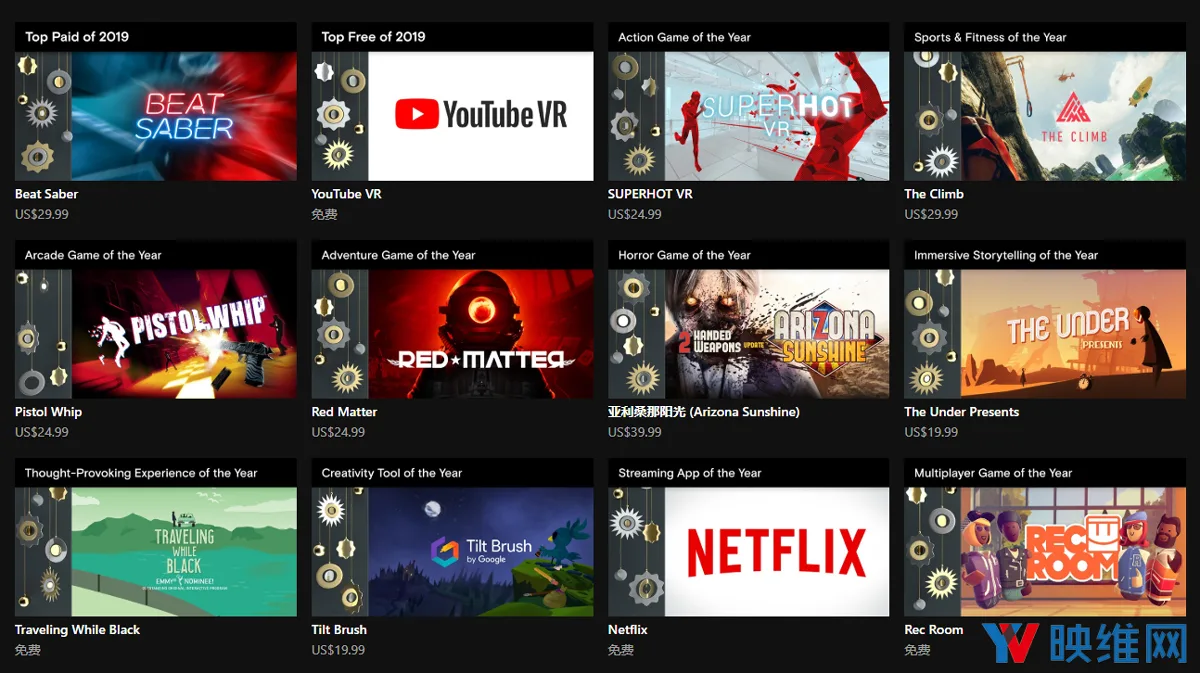
Task: Click The Climb title link
Action: click(934, 194)
